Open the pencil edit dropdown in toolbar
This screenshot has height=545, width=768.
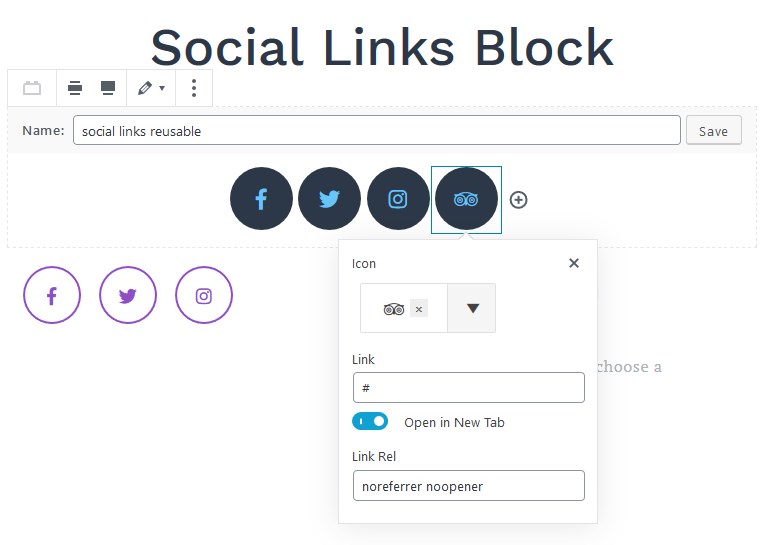[x=151, y=88]
